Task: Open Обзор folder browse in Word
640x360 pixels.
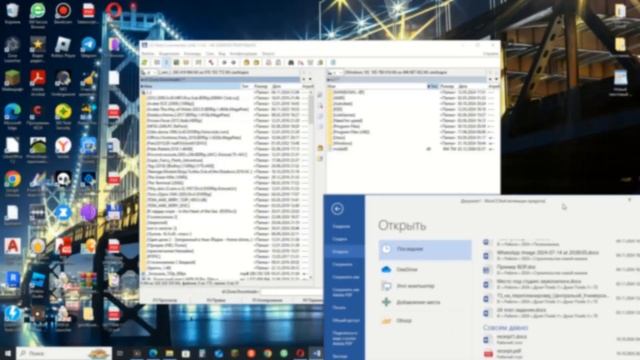Action: click(x=425, y=321)
